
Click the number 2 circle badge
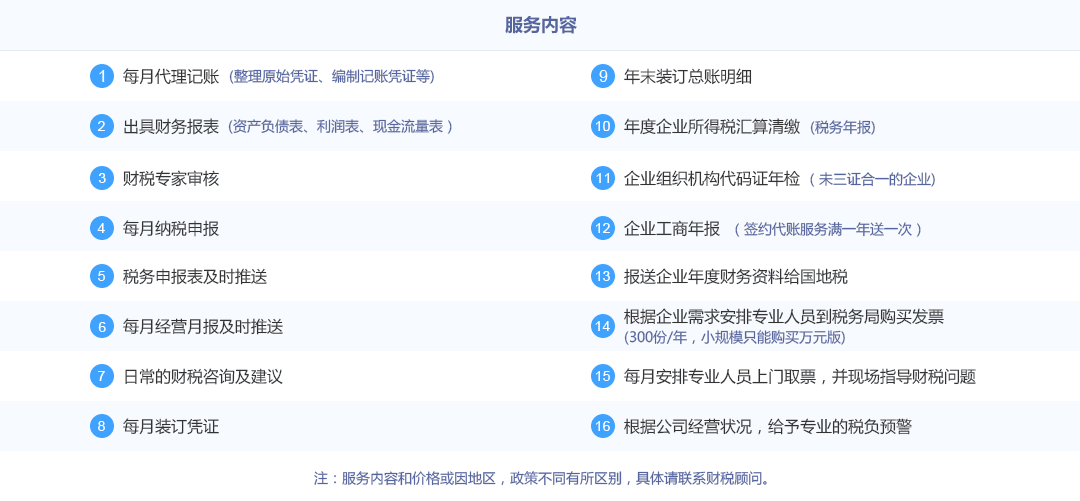coord(101,126)
